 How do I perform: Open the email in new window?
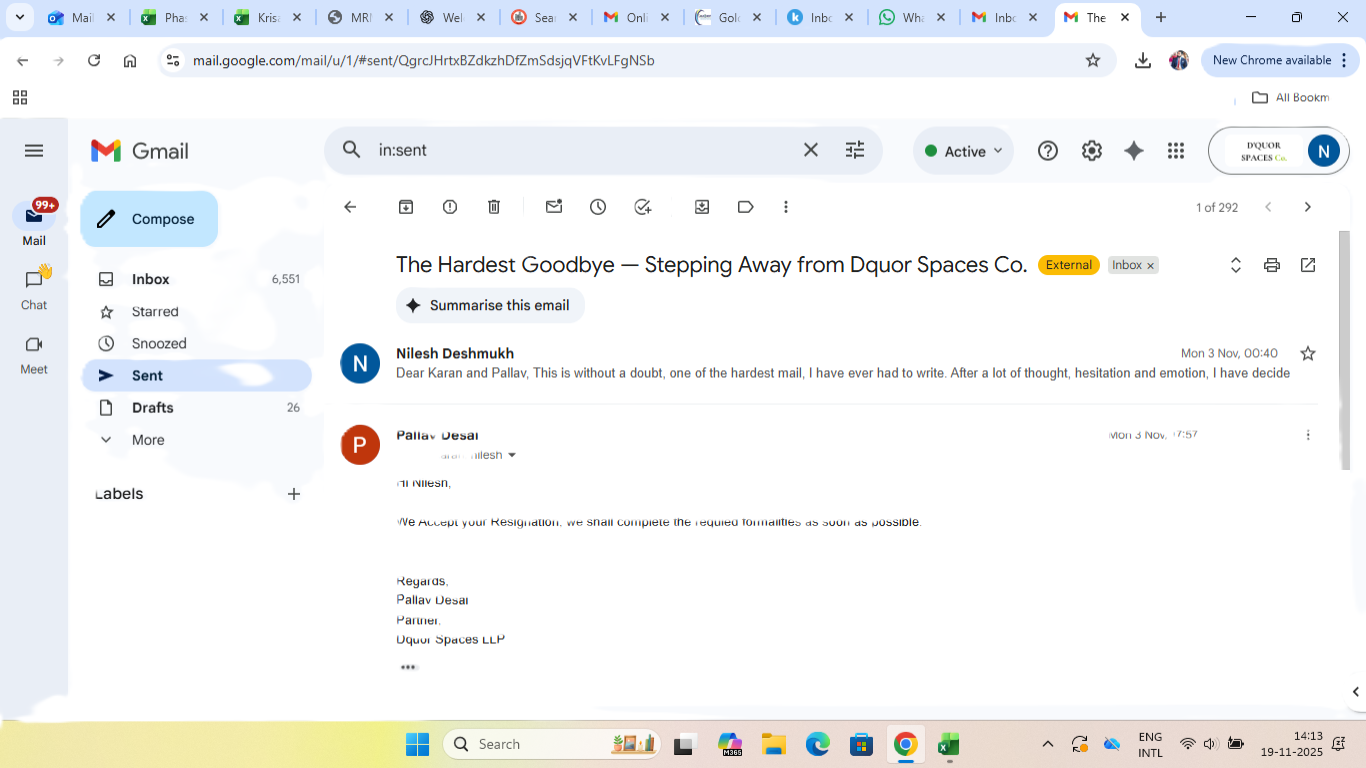1308,265
